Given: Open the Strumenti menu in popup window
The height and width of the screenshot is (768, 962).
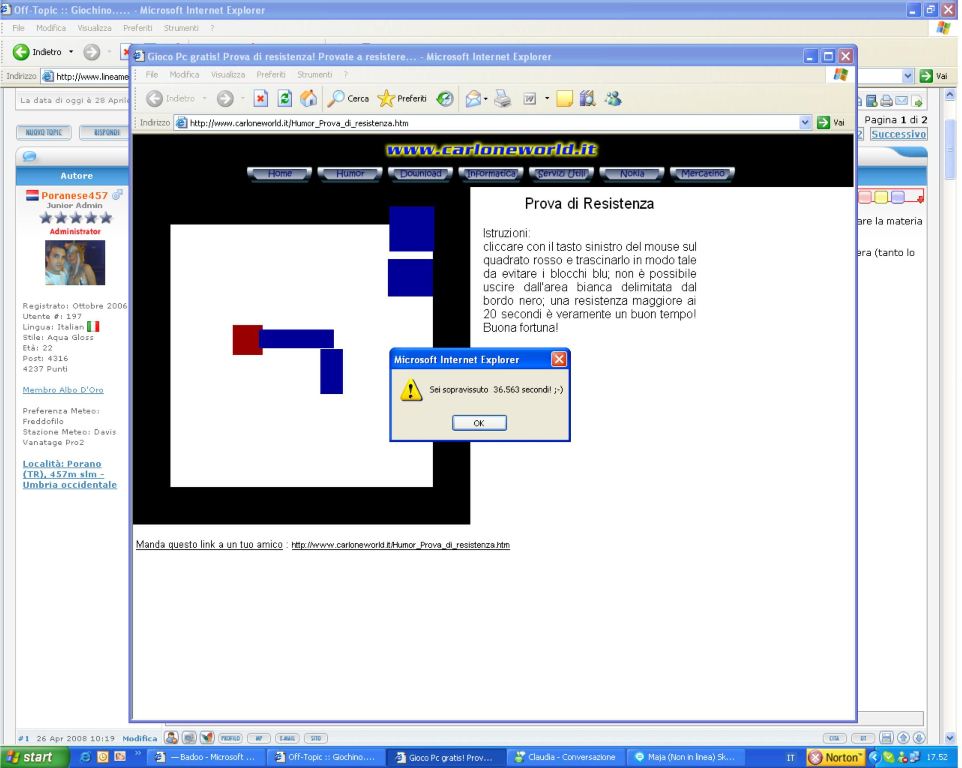Looking at the screenshot, I should pyautogui.click(x=313, y=75).
